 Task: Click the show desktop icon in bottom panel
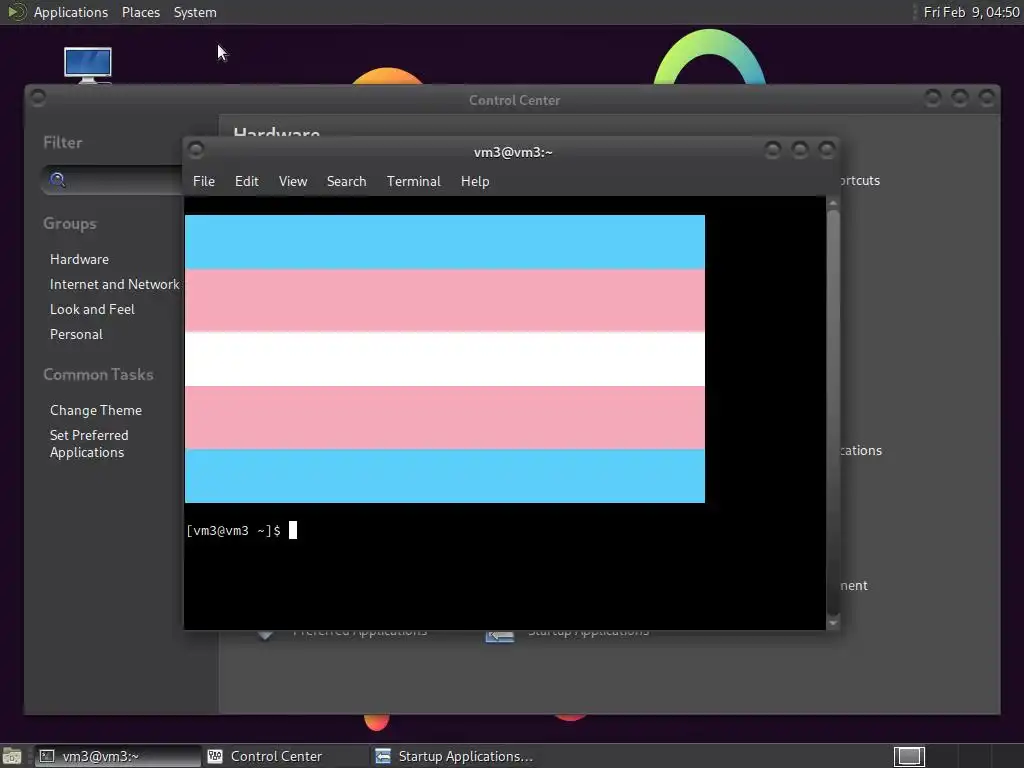[x=12, y=756]
